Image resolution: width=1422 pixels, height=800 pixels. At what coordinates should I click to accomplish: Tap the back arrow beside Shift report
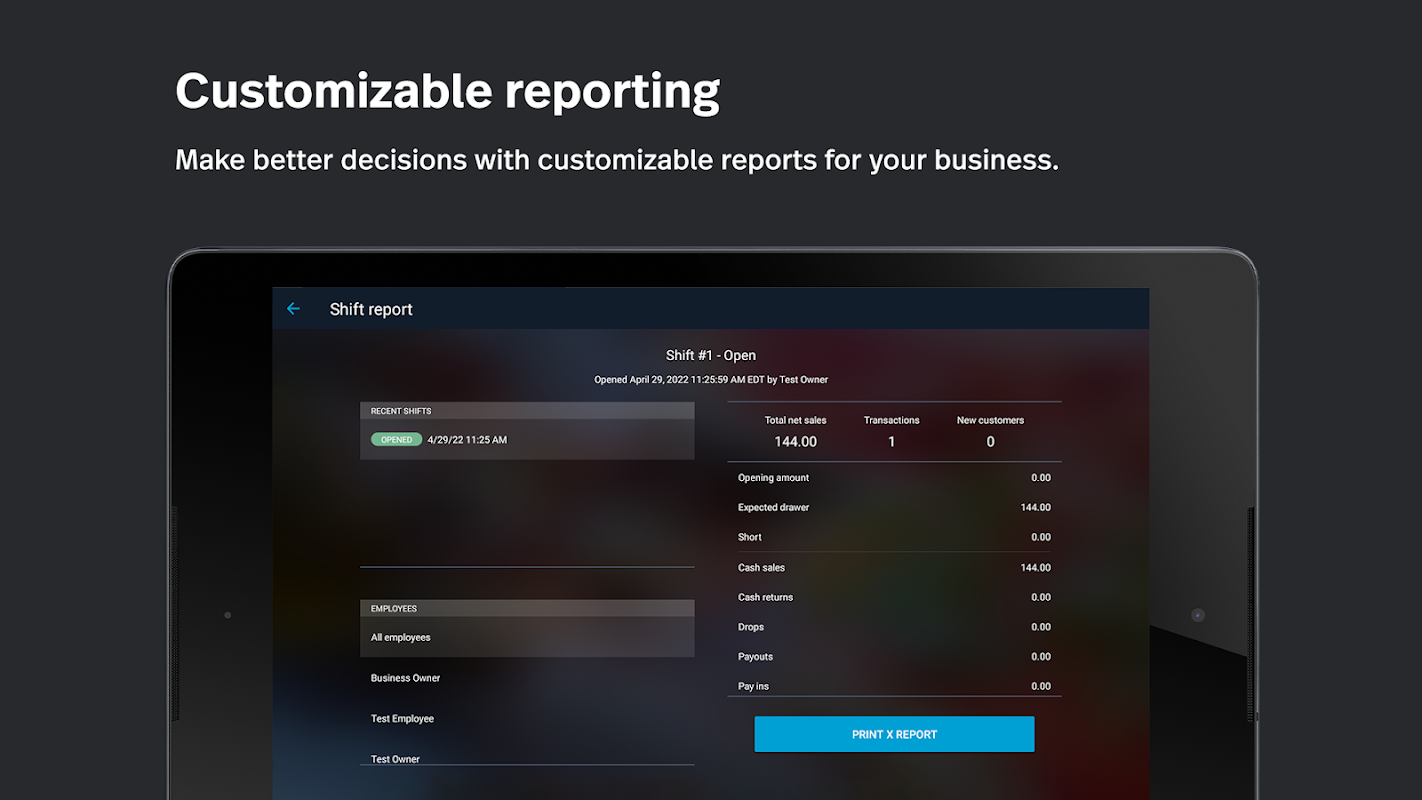coord(293,309)
